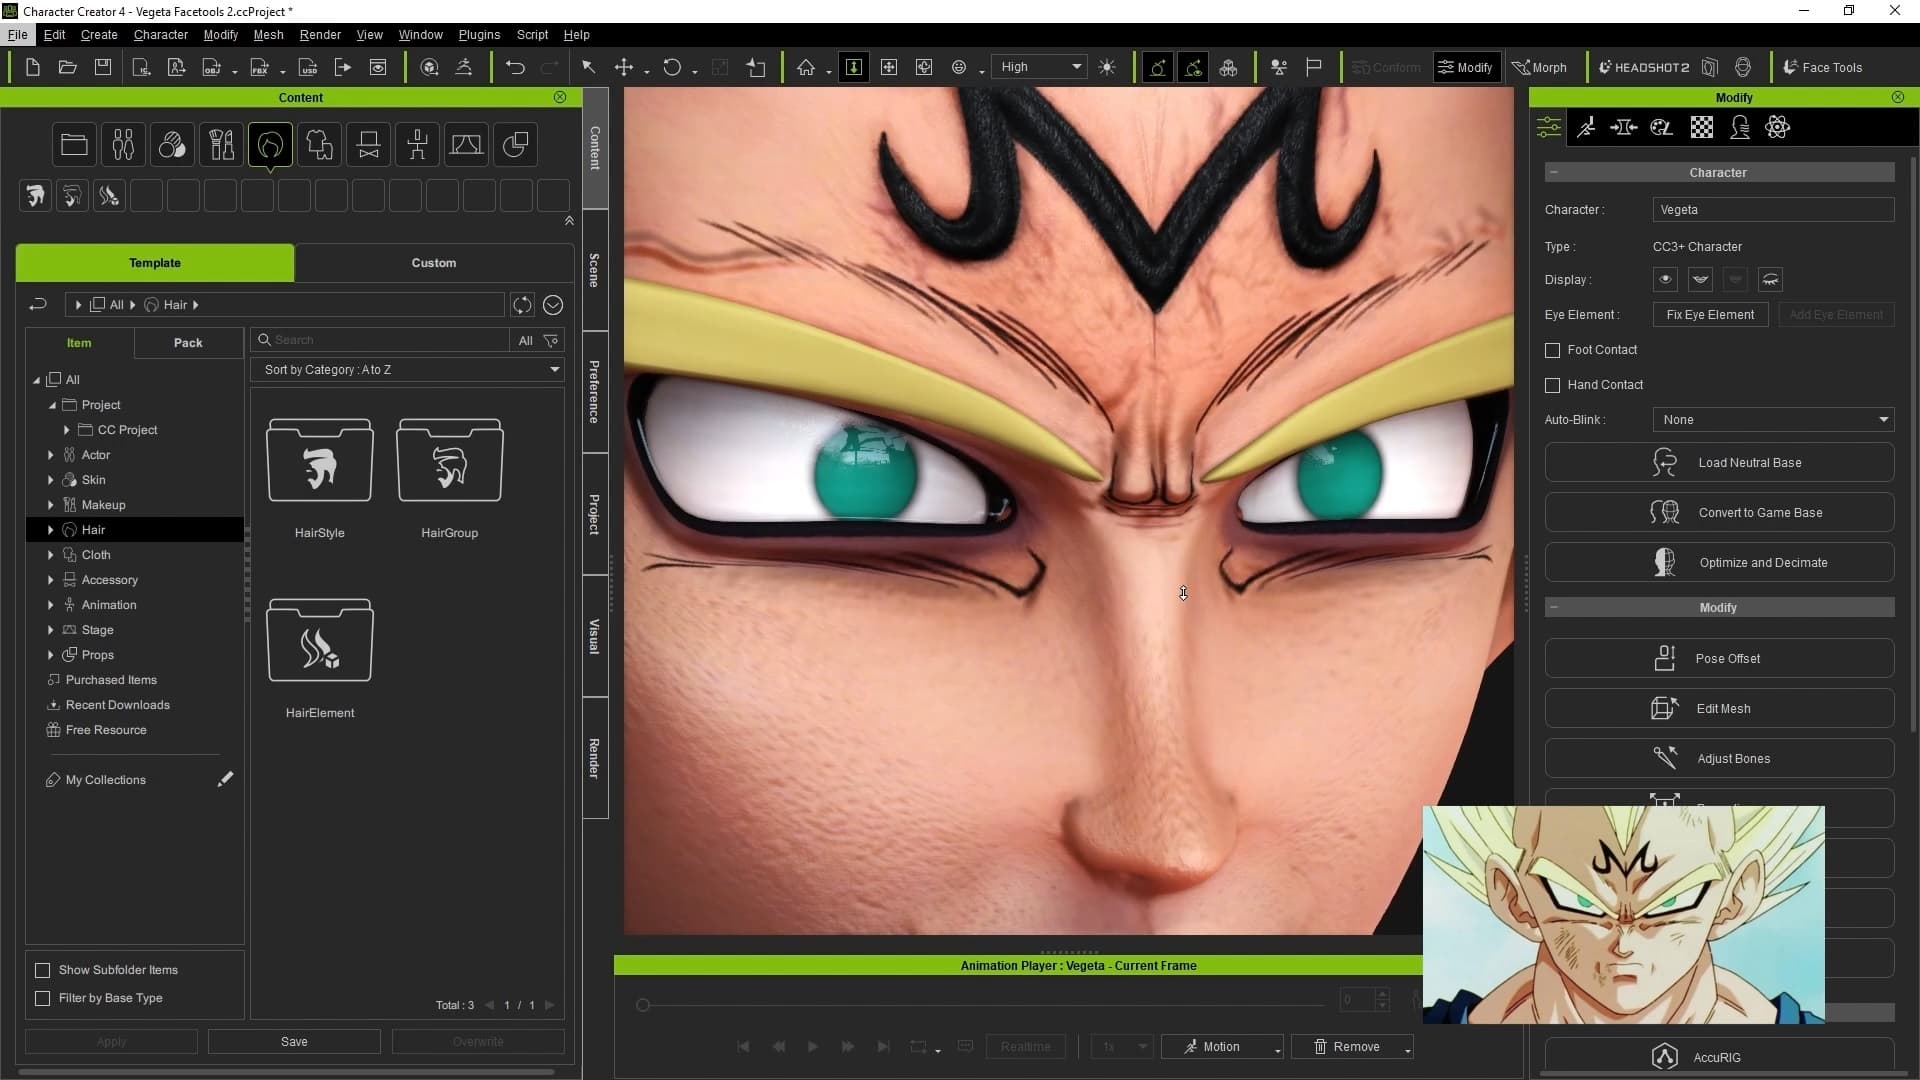Screen dimensions: 1920x1080
Task: Open the Skin content category icon
Action: 172,145
